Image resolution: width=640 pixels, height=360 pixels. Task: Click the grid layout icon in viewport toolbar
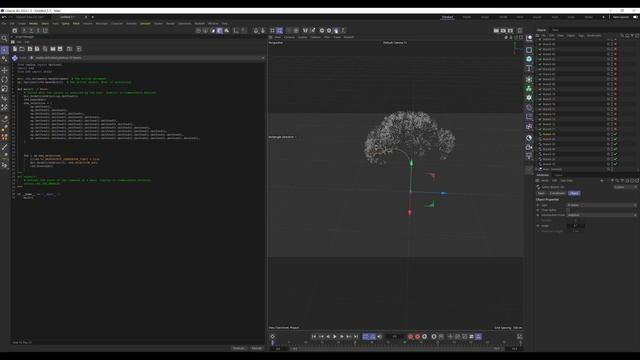[272, 31]
